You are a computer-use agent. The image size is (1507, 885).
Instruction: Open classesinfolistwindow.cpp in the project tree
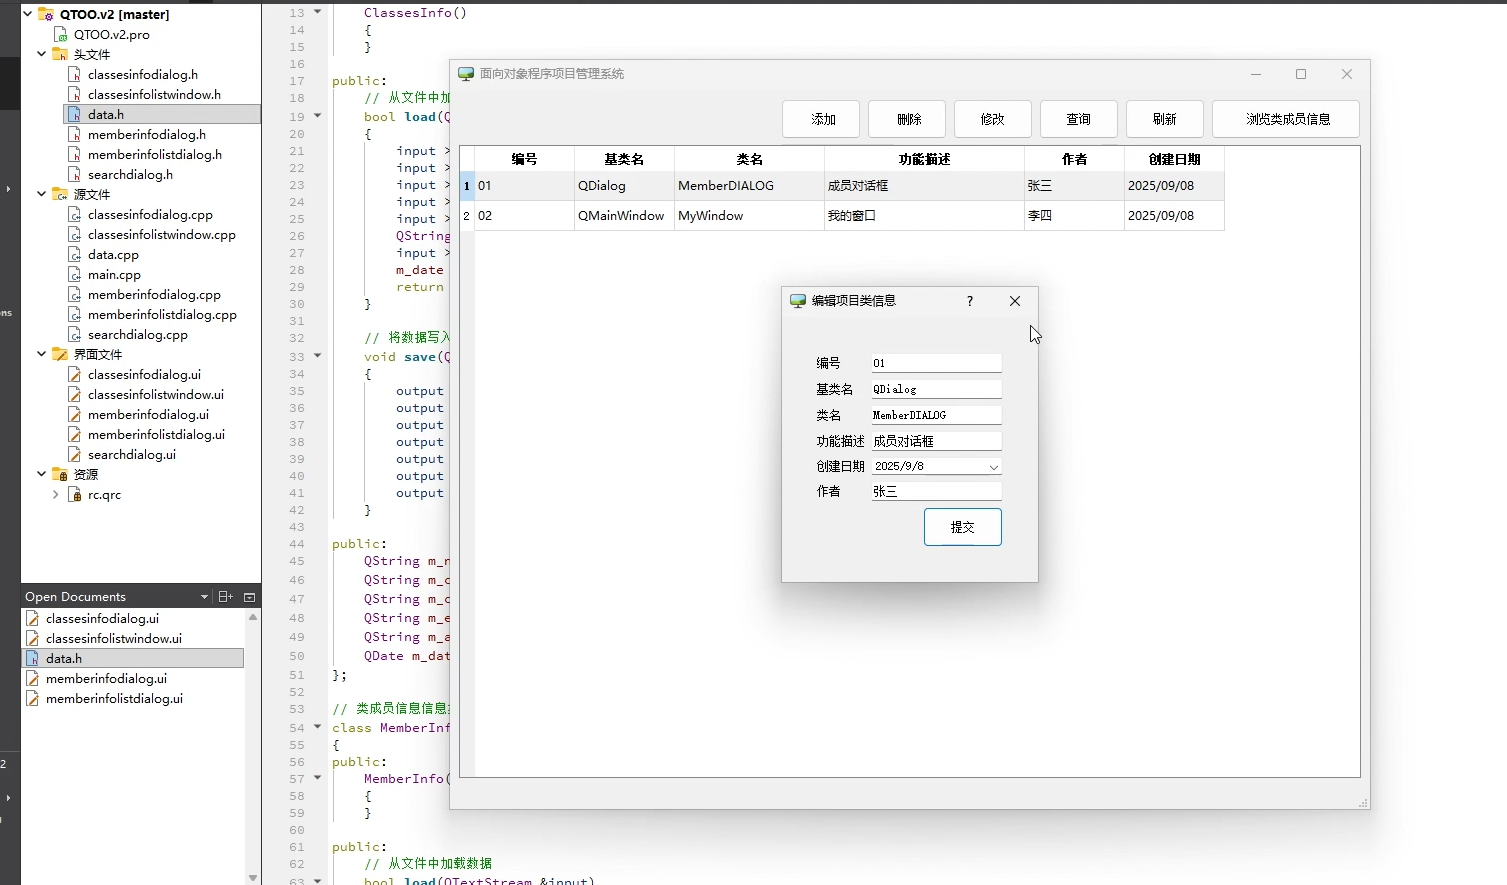(x=161, y=234)
